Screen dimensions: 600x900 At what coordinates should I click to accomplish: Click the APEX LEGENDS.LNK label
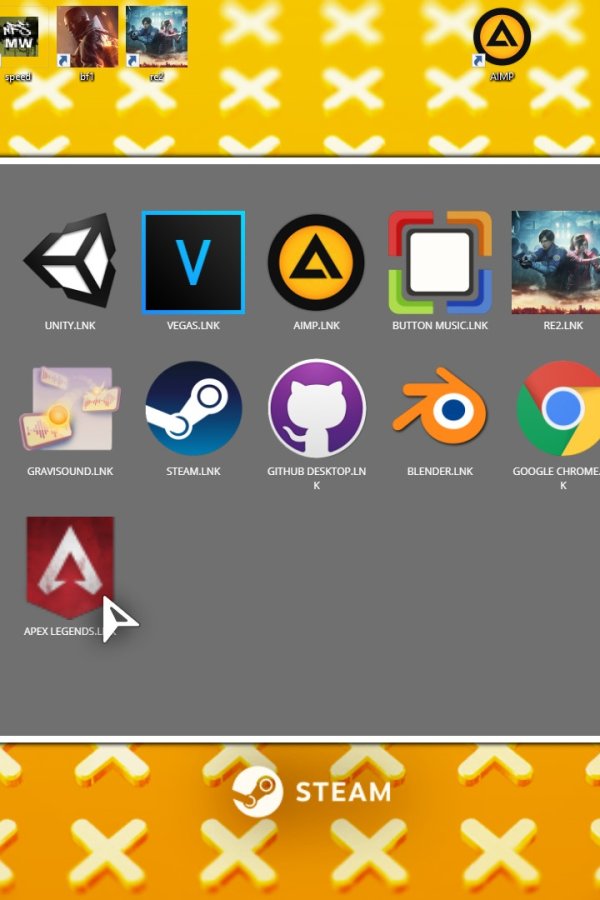[70, 631]
